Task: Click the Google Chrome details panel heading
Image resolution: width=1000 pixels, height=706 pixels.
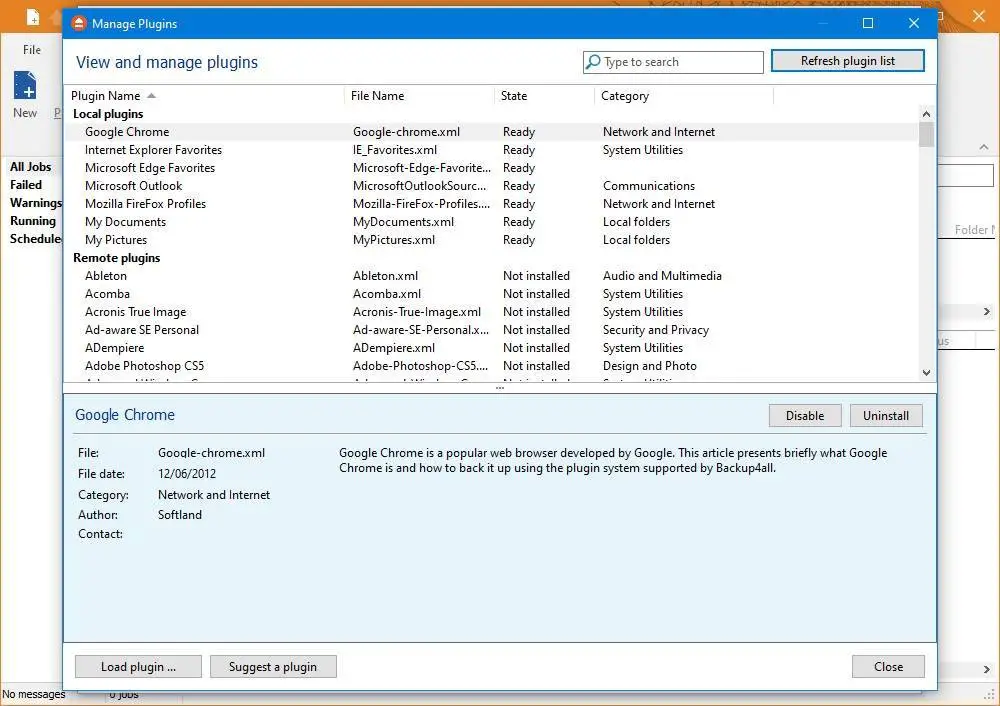Action: 125,415
